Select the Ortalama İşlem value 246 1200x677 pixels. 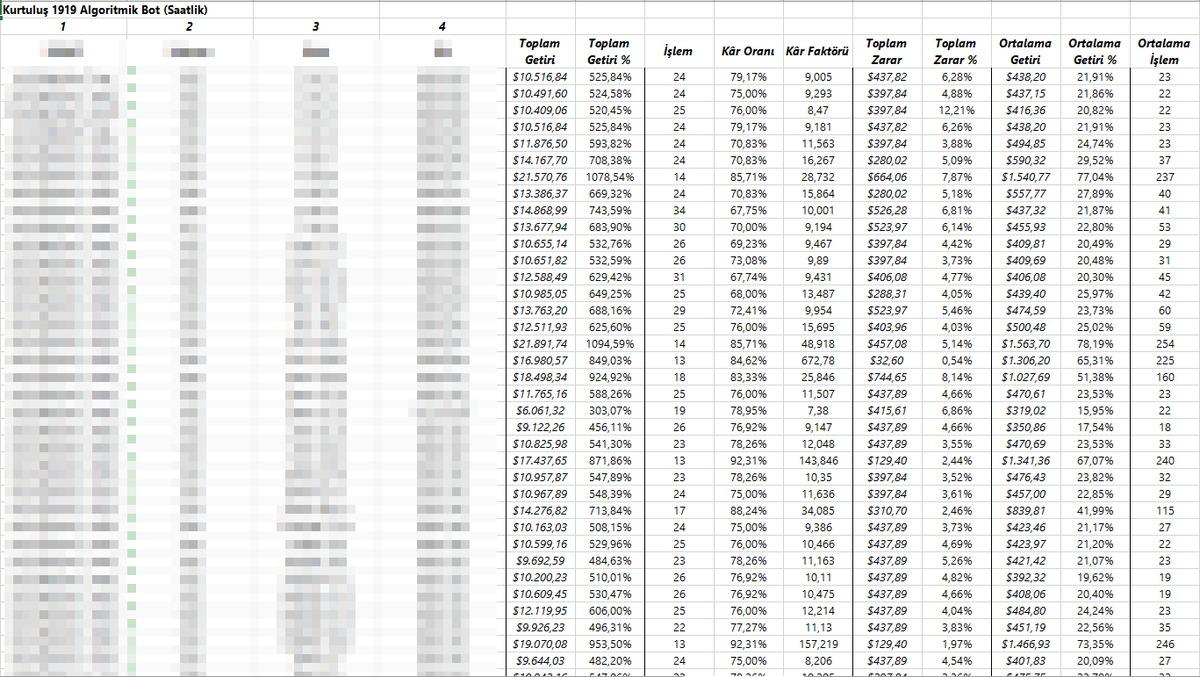tap(1164, 645)
